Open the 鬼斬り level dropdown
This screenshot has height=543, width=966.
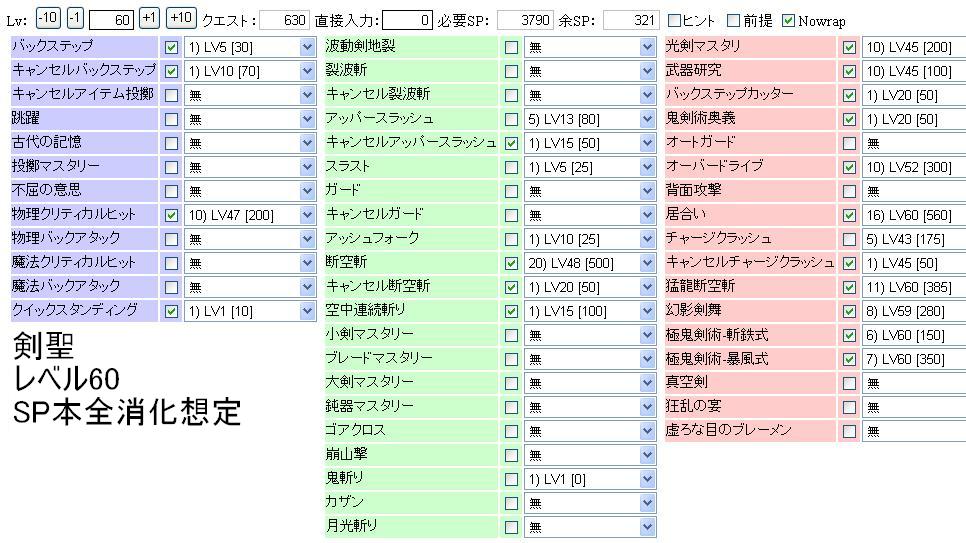pyautogui.click(x=590, y=480)
